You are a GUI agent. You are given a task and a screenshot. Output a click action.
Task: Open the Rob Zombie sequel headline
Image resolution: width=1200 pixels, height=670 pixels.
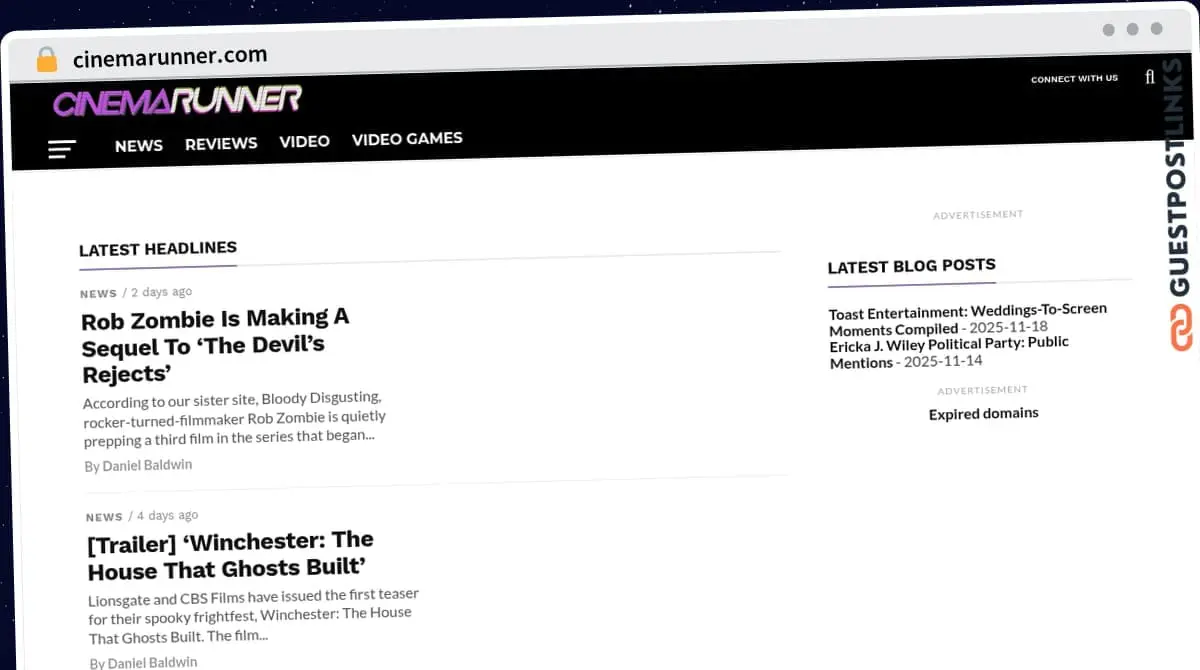point(215,346)
